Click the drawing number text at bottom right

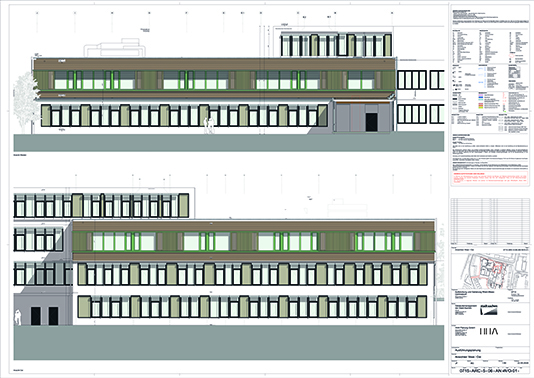(490, 371)
